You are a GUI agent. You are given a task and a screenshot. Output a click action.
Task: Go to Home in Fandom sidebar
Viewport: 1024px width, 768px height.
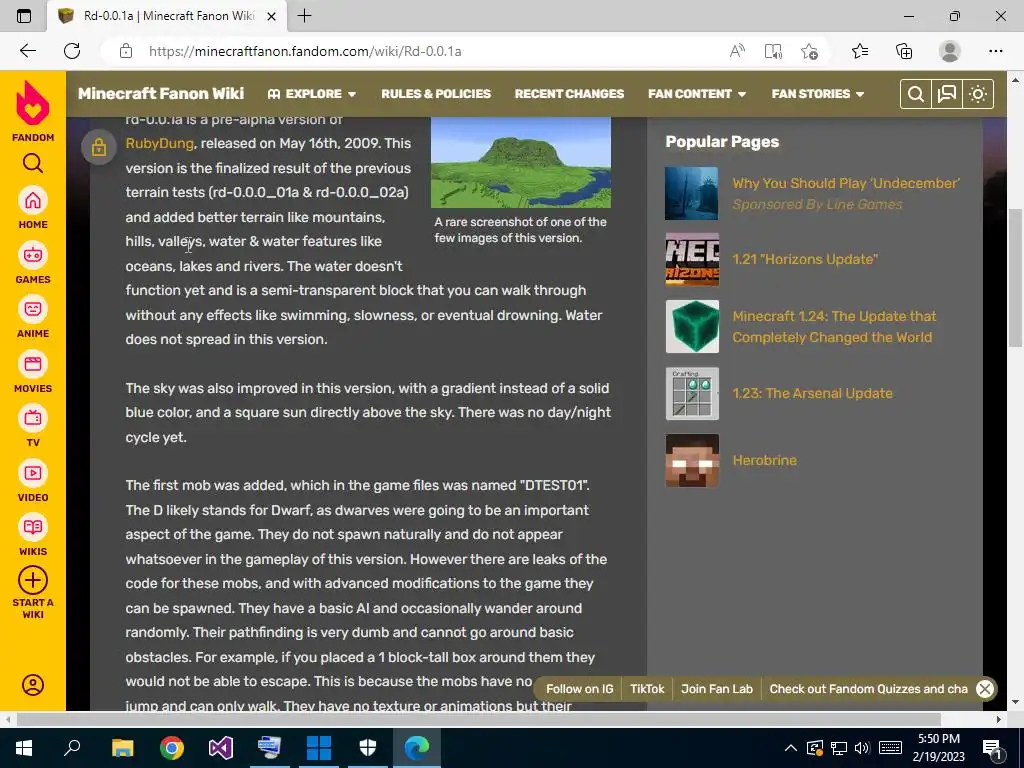(33, 200)
